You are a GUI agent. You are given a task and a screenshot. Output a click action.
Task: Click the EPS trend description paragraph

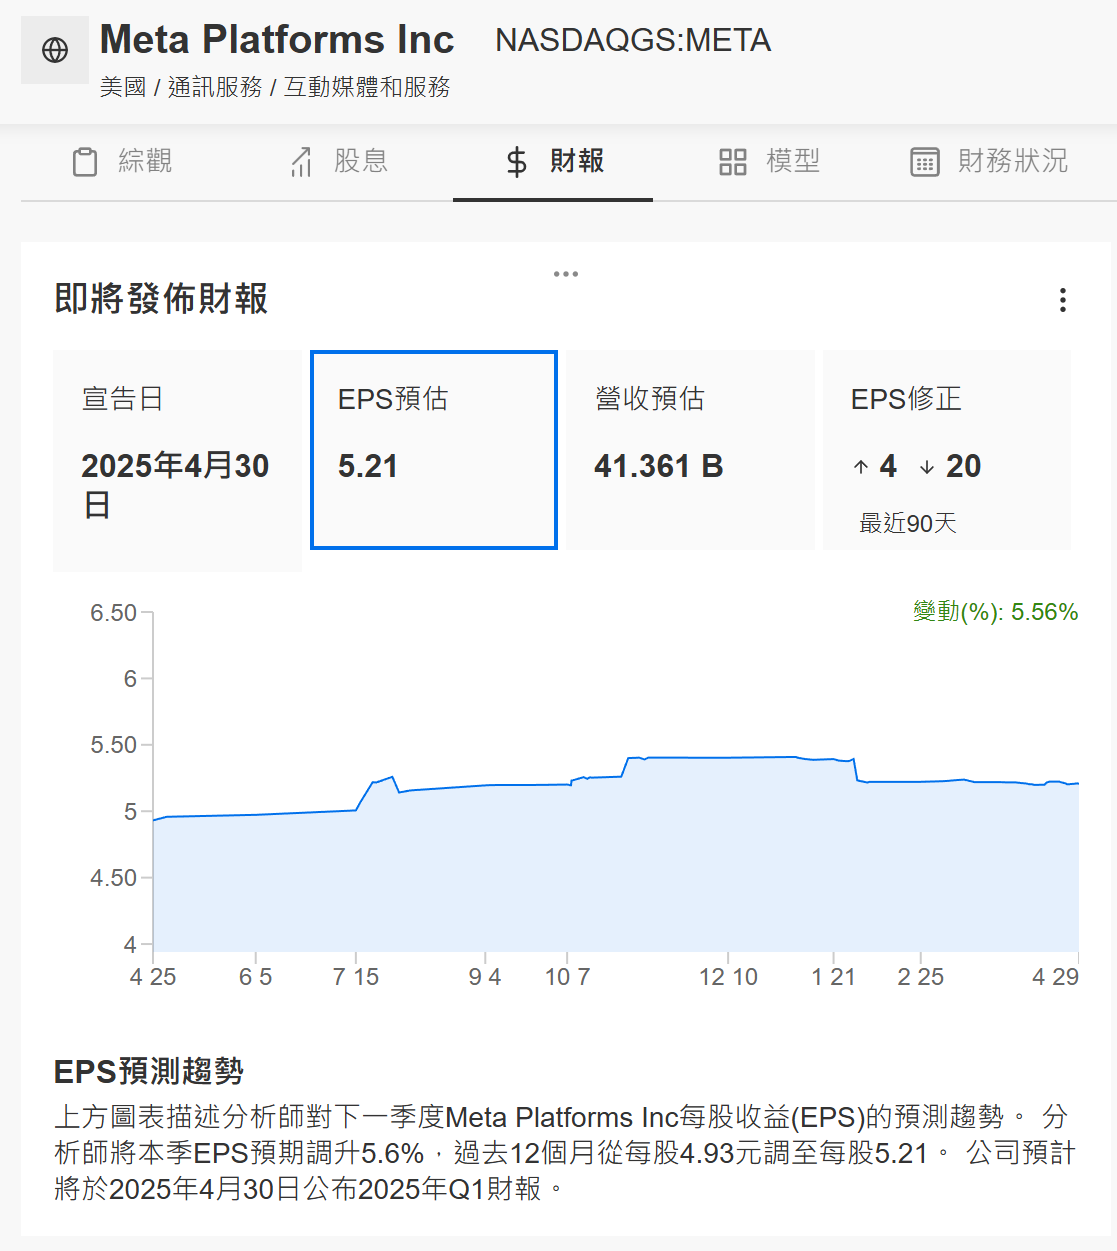pyautogui.click(x=565, y=1153)
